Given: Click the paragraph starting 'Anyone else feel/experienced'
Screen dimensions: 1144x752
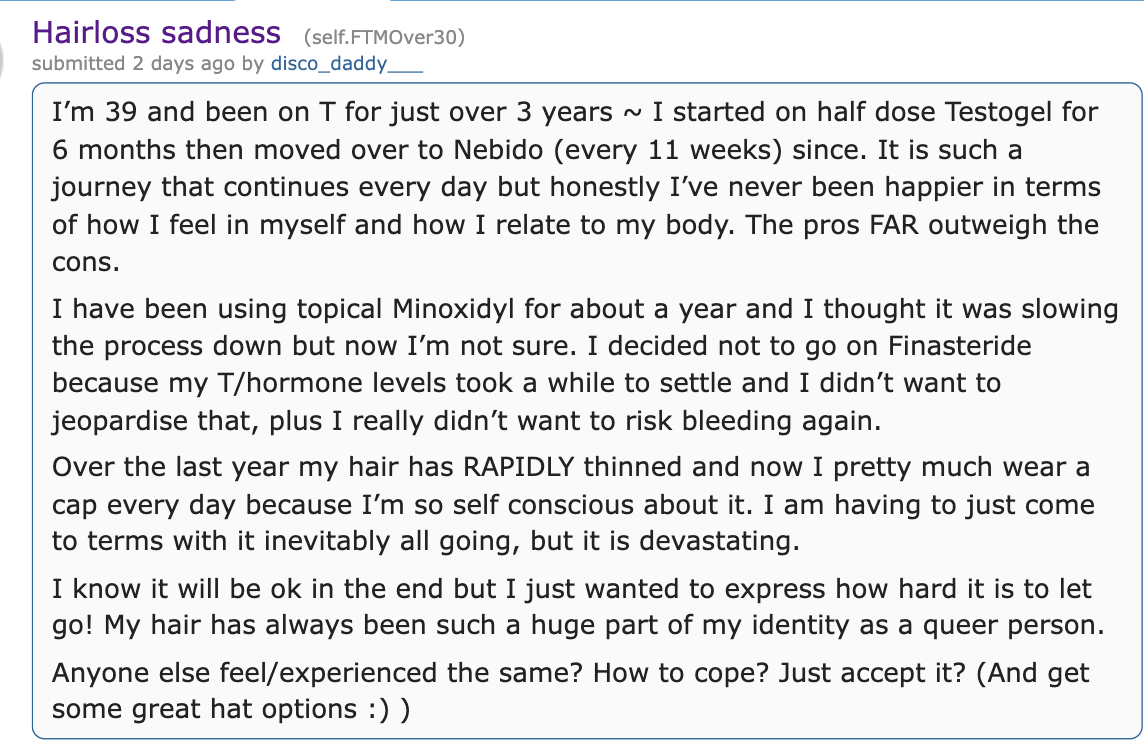Looking at the screenshot, I should [571, 691].
